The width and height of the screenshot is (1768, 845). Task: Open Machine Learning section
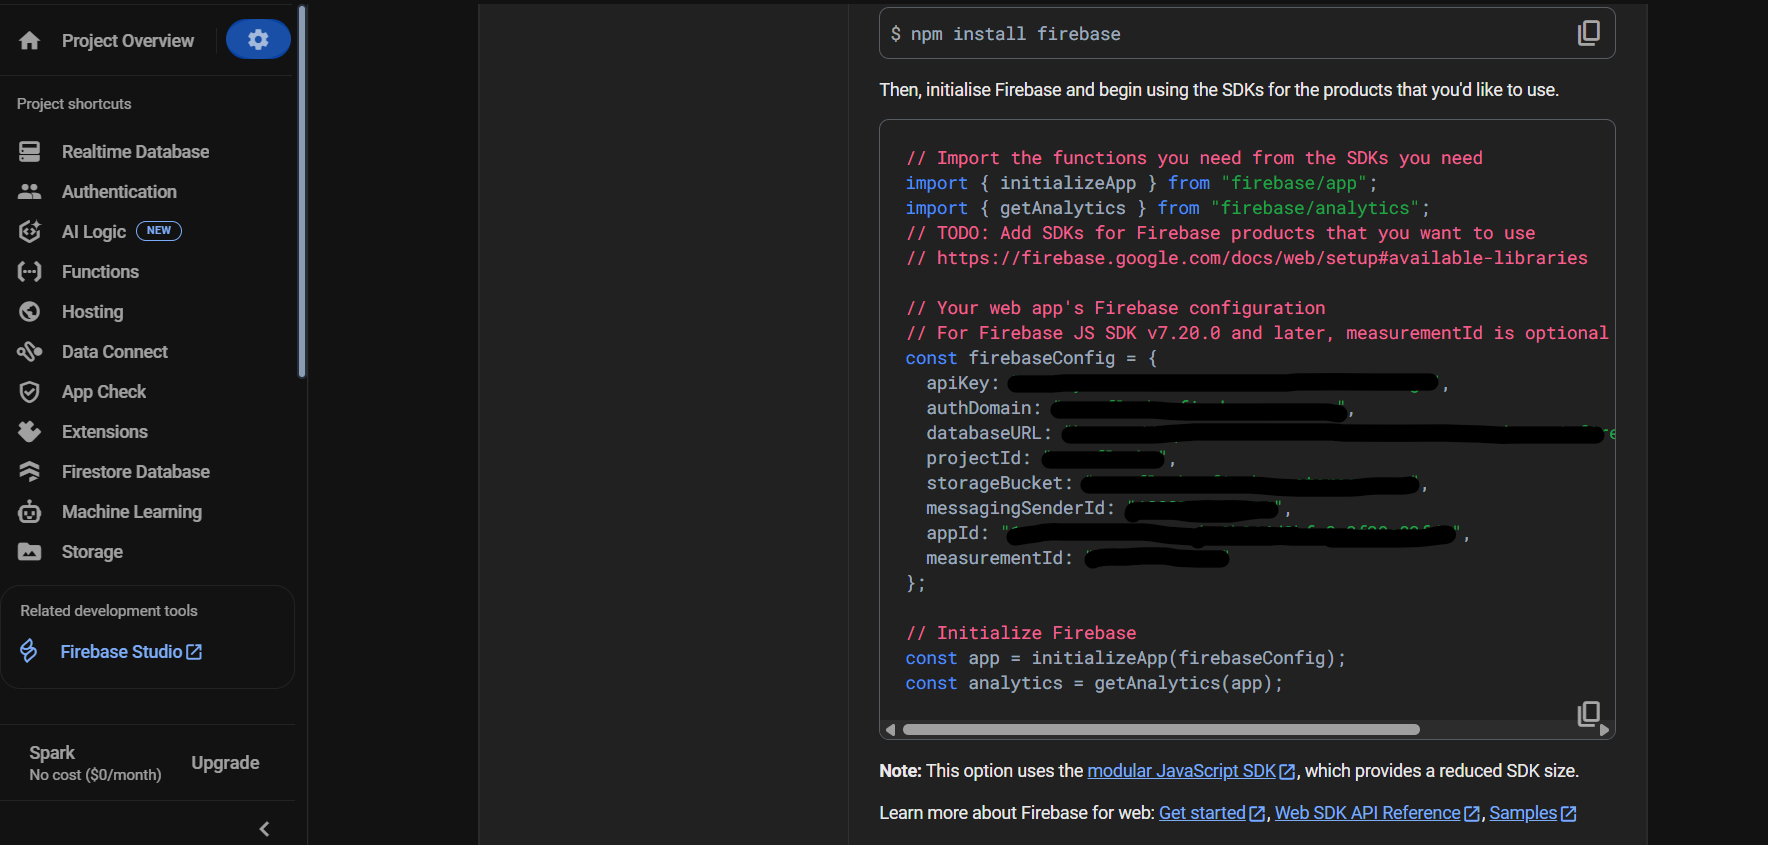pos(132,512)
